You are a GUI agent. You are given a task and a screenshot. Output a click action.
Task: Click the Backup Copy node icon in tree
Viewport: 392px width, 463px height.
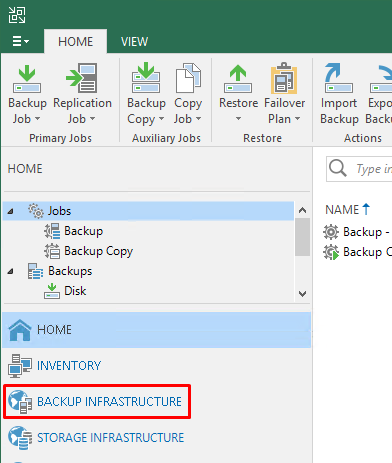point(52,251)
